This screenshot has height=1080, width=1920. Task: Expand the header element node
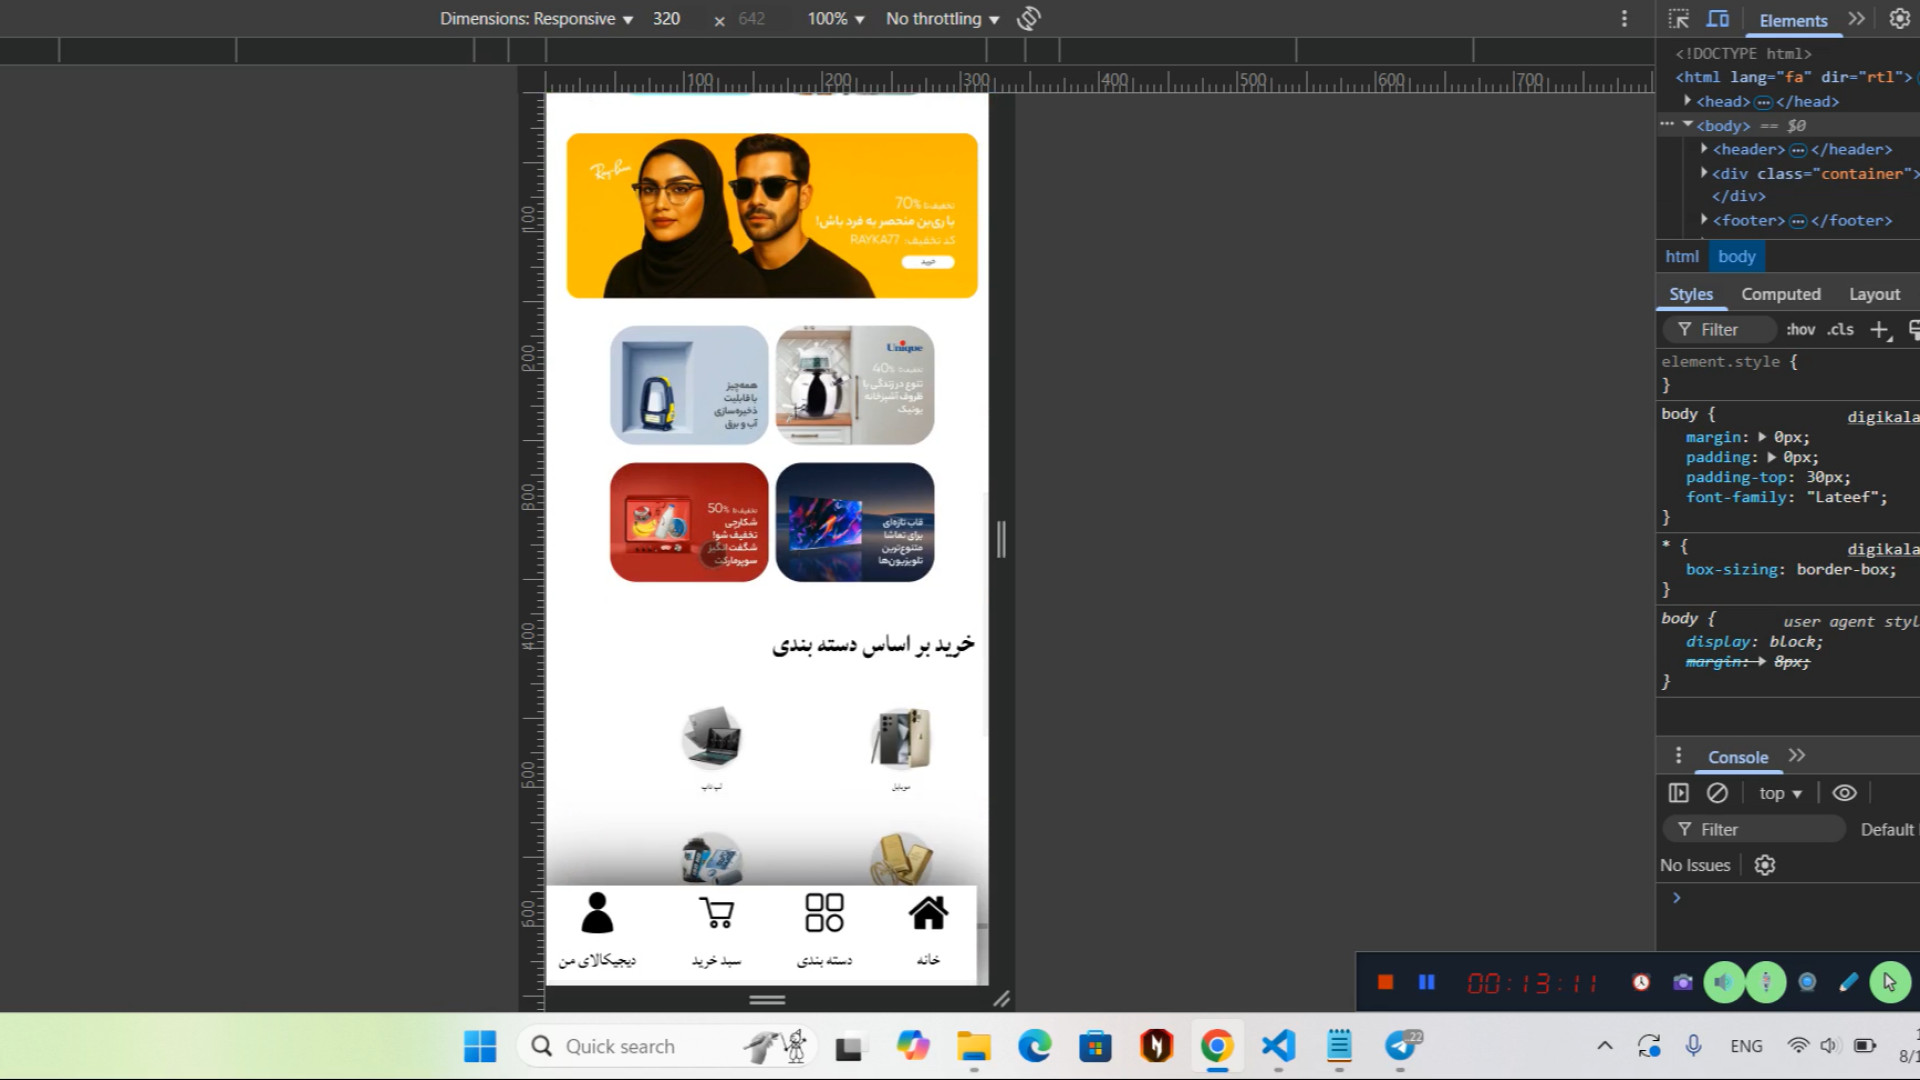pyautogui.click(x=1705, y=149)
